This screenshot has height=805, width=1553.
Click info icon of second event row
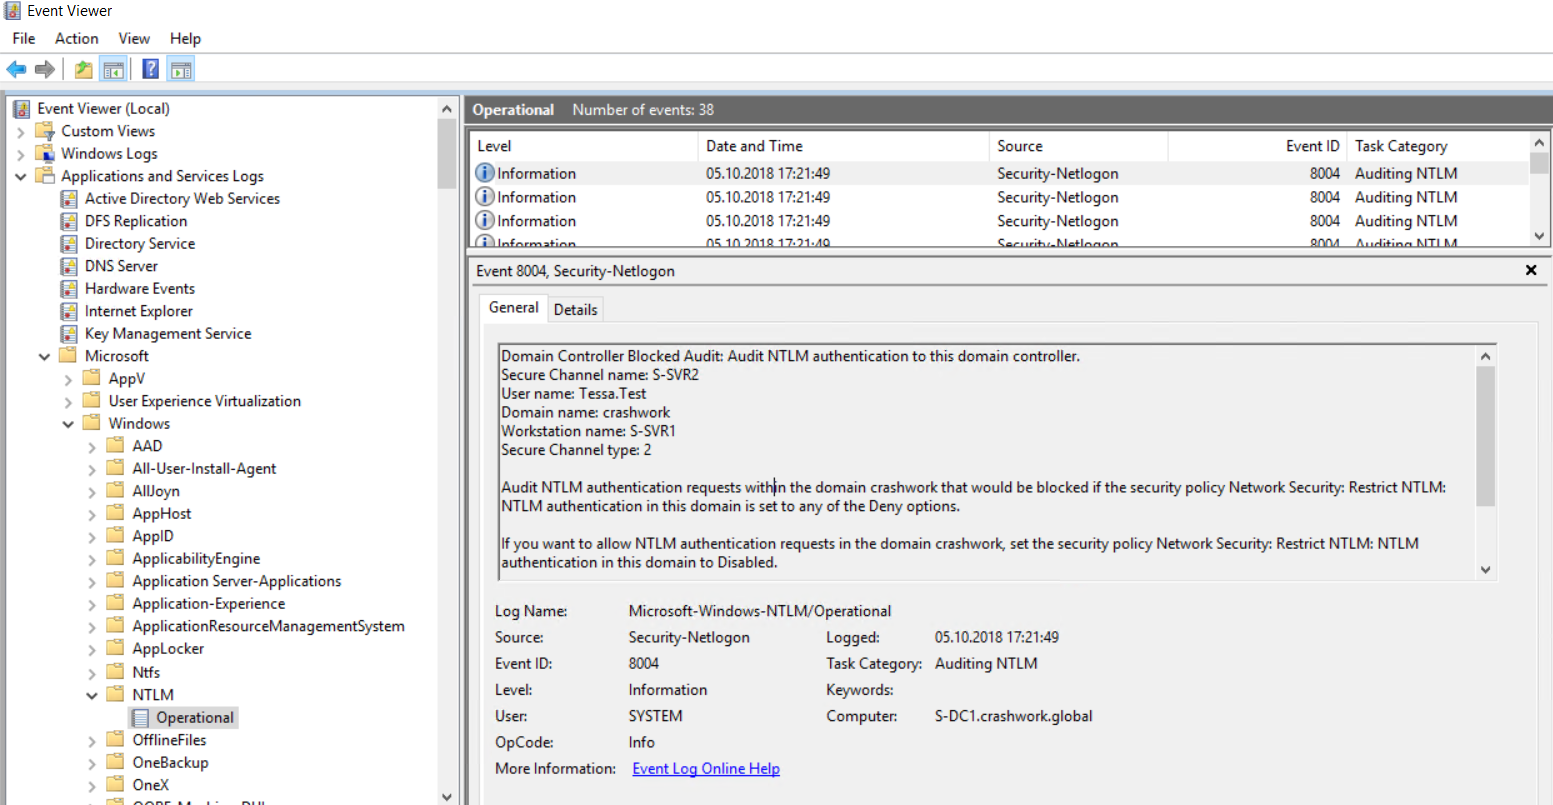pyautogui.click(x=485, y=197)
